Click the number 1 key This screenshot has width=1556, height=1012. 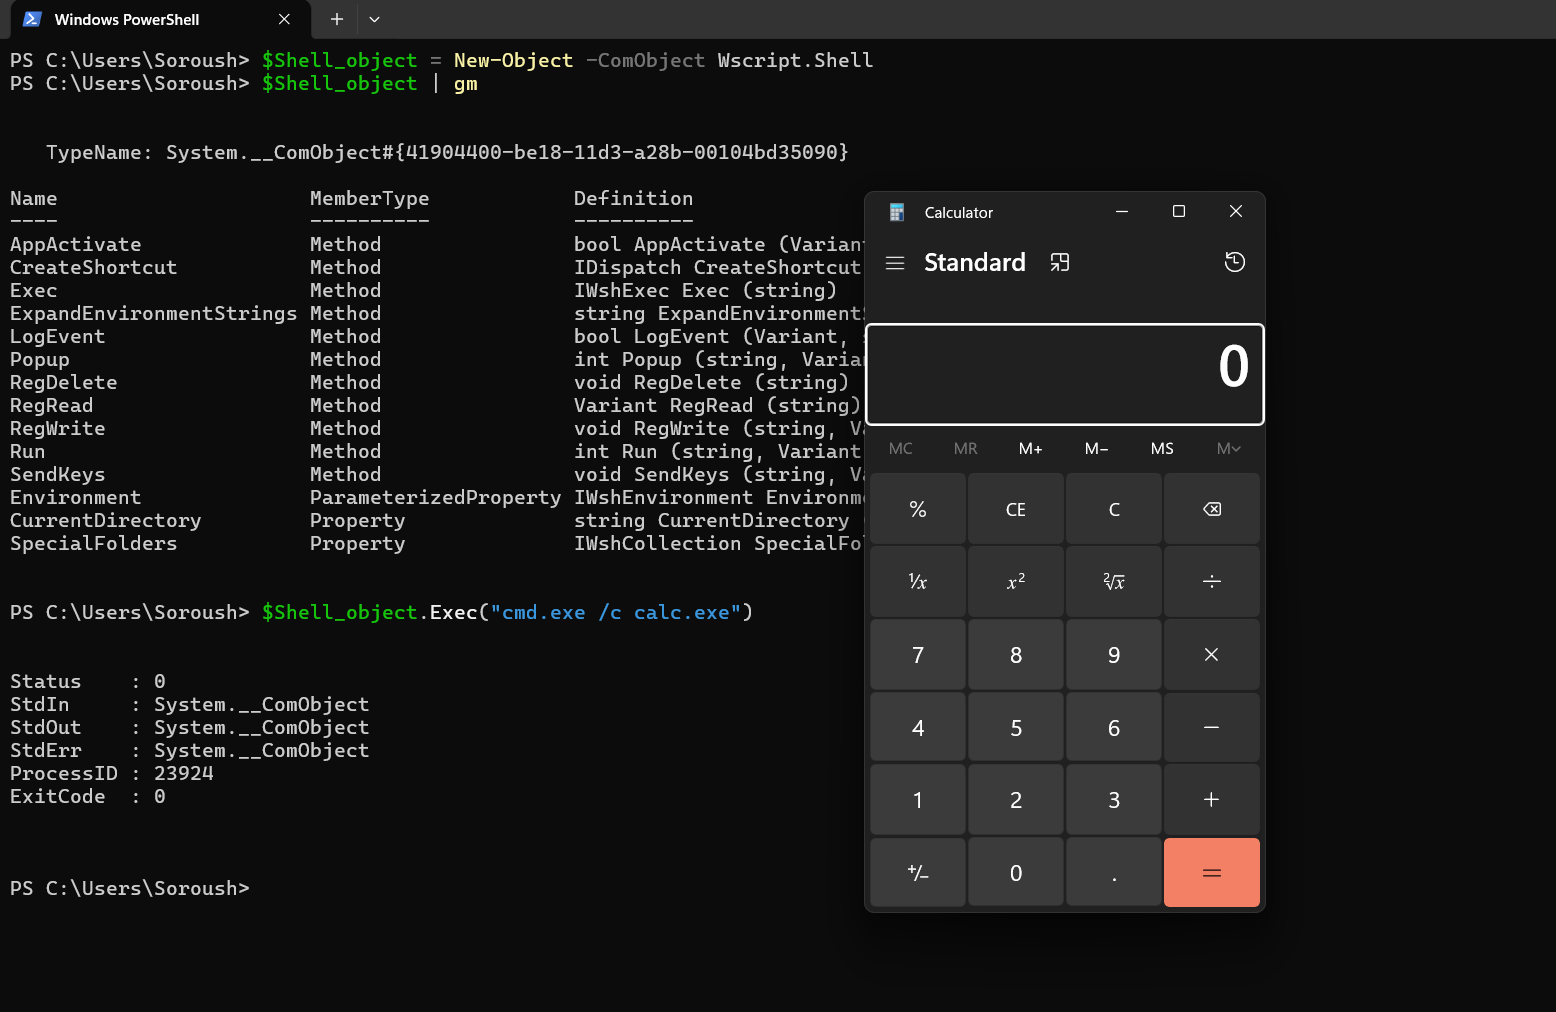pyautogui.click(x=918, y=800)
